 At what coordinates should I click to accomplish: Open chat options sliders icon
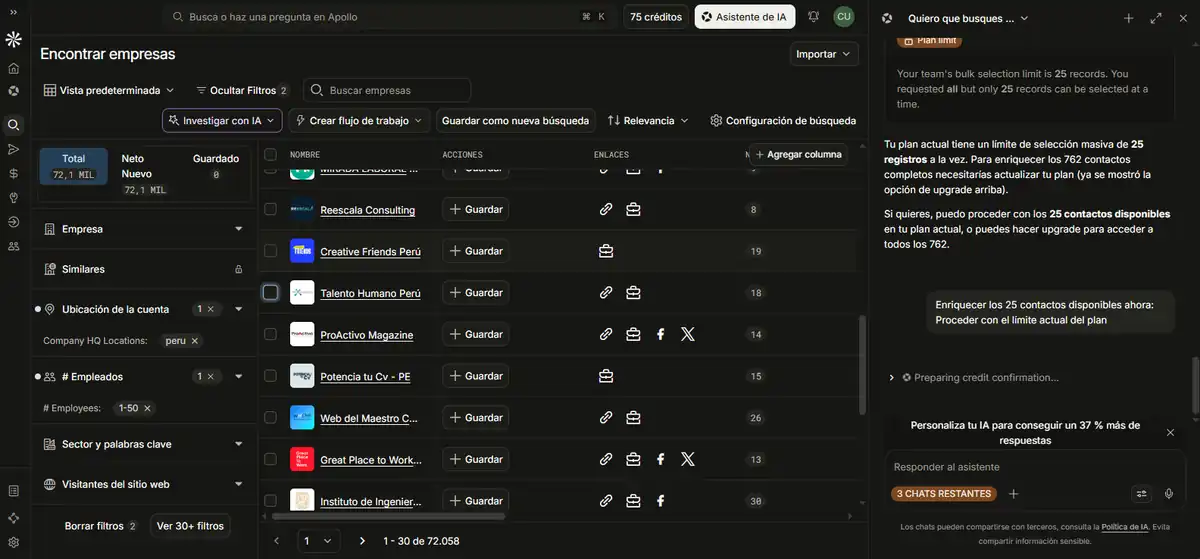pos(1142,494)
